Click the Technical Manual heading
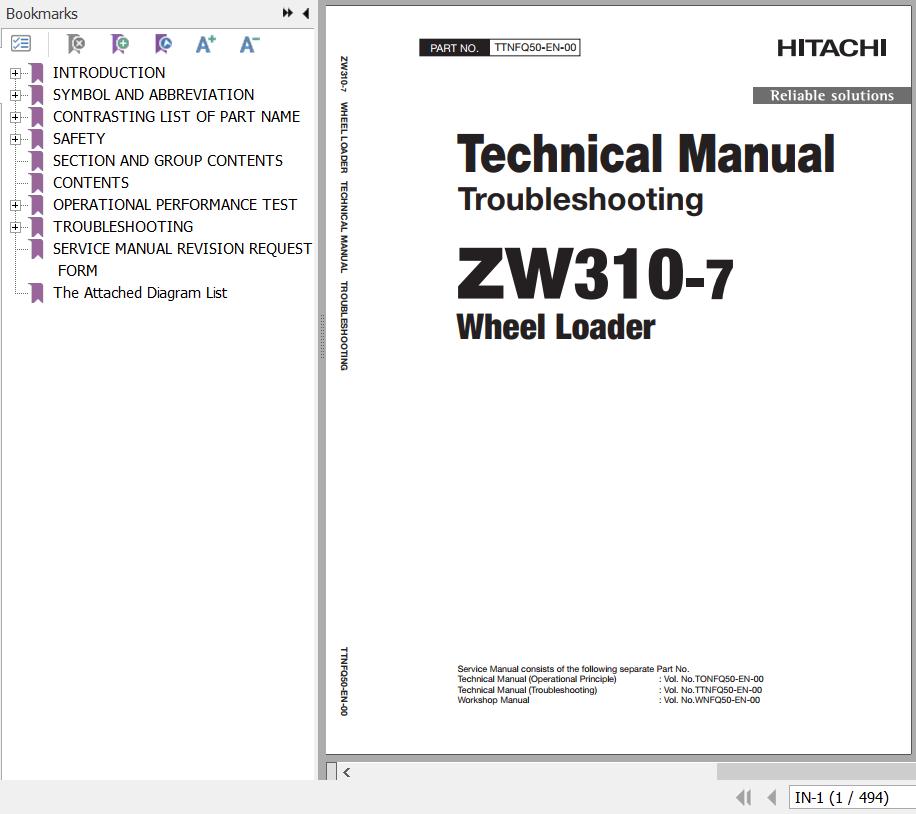 click(646, 154)
